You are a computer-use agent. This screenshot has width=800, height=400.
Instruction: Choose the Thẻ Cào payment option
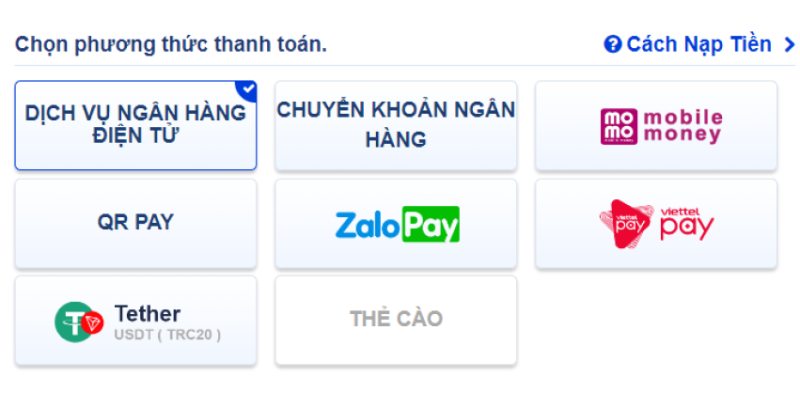click(x=396, y=320)
